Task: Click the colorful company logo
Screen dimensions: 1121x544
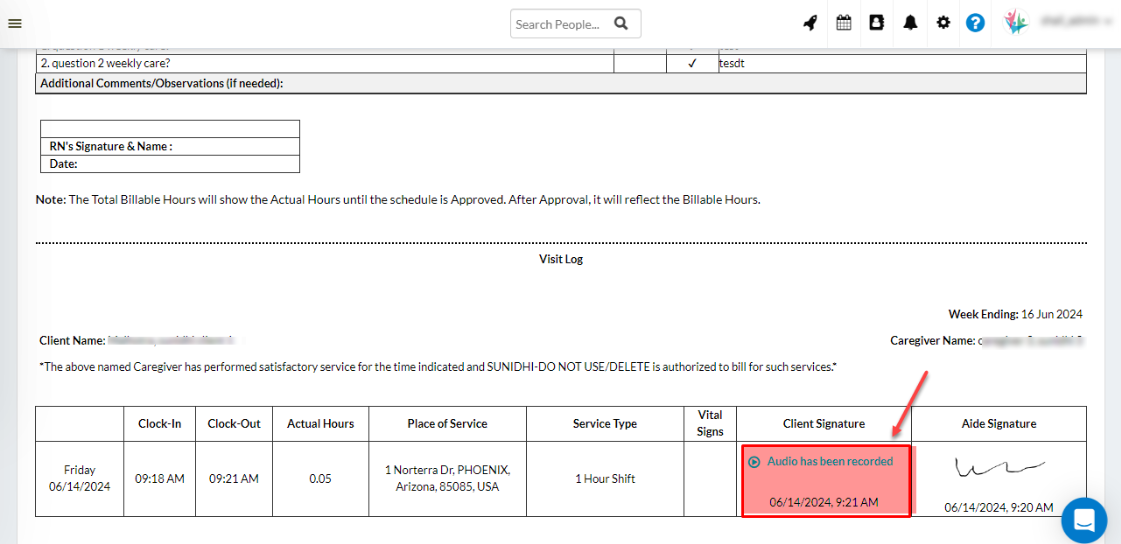Action: click(1015, 22)
